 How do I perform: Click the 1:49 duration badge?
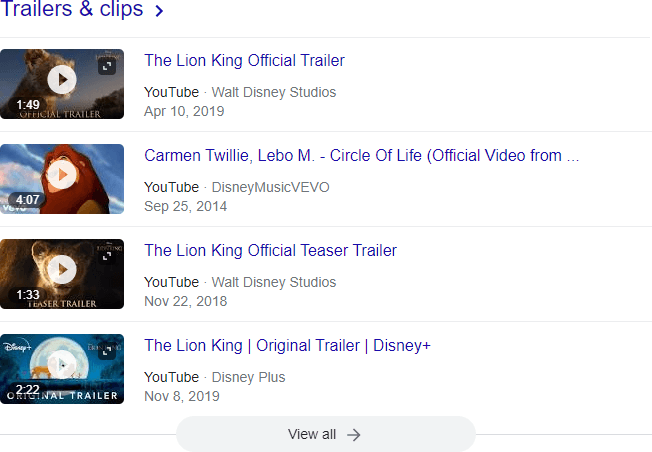(x=28, y=105)
